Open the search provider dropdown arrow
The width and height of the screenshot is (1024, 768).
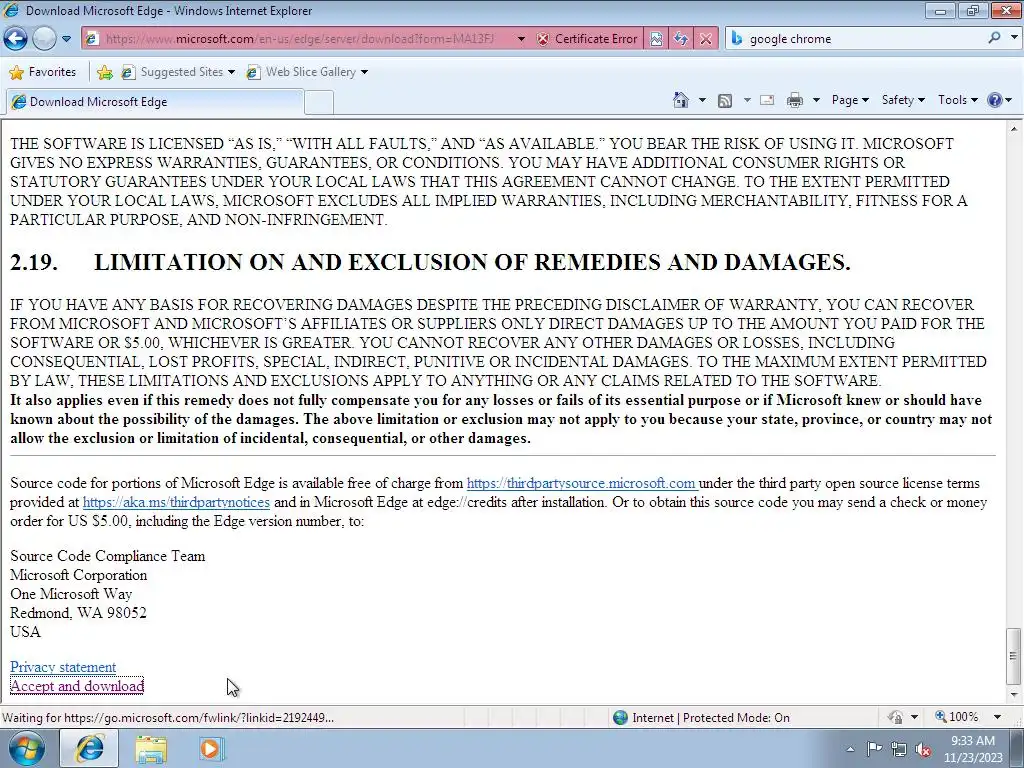click(x=1014, y=38)
